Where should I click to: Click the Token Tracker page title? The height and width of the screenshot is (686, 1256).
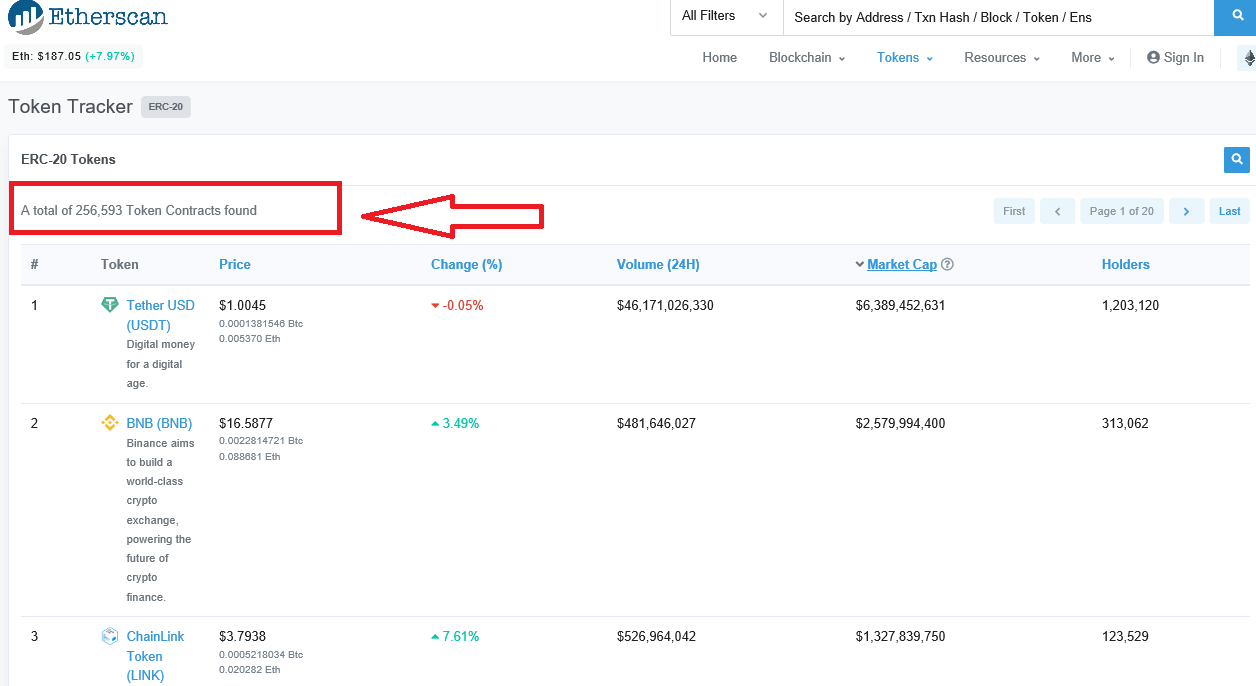[x=70, y=107]
